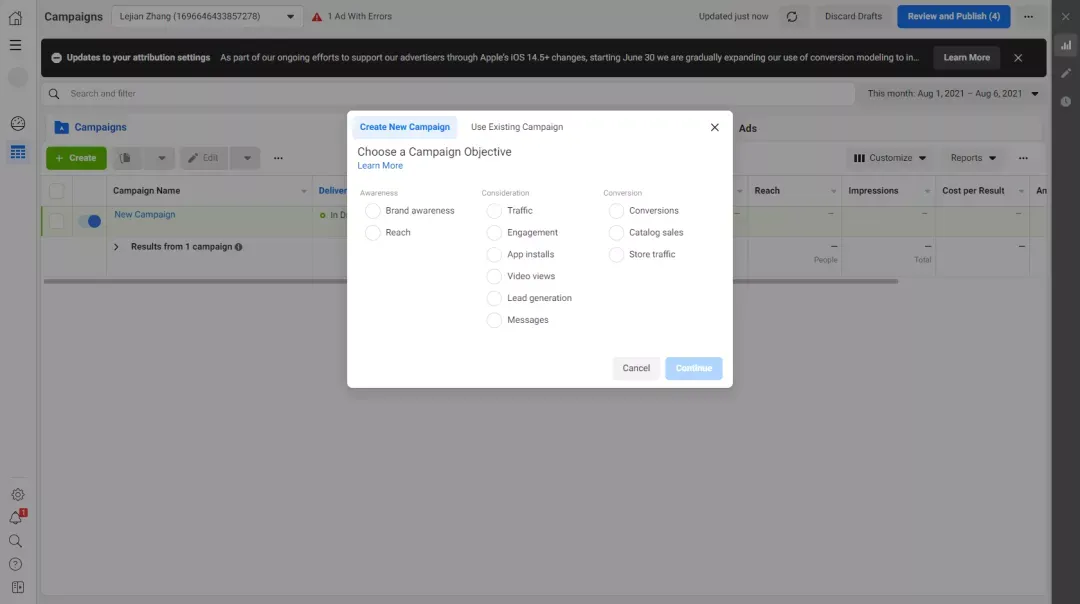Select Traffic objective

pos(494,211)
